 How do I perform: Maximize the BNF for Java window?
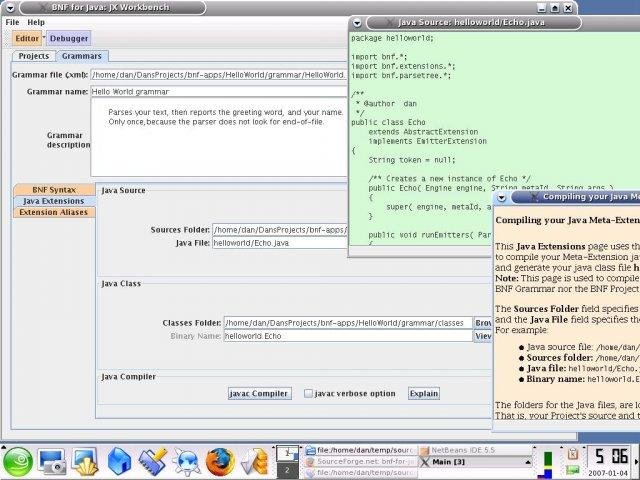click(555, 8)
